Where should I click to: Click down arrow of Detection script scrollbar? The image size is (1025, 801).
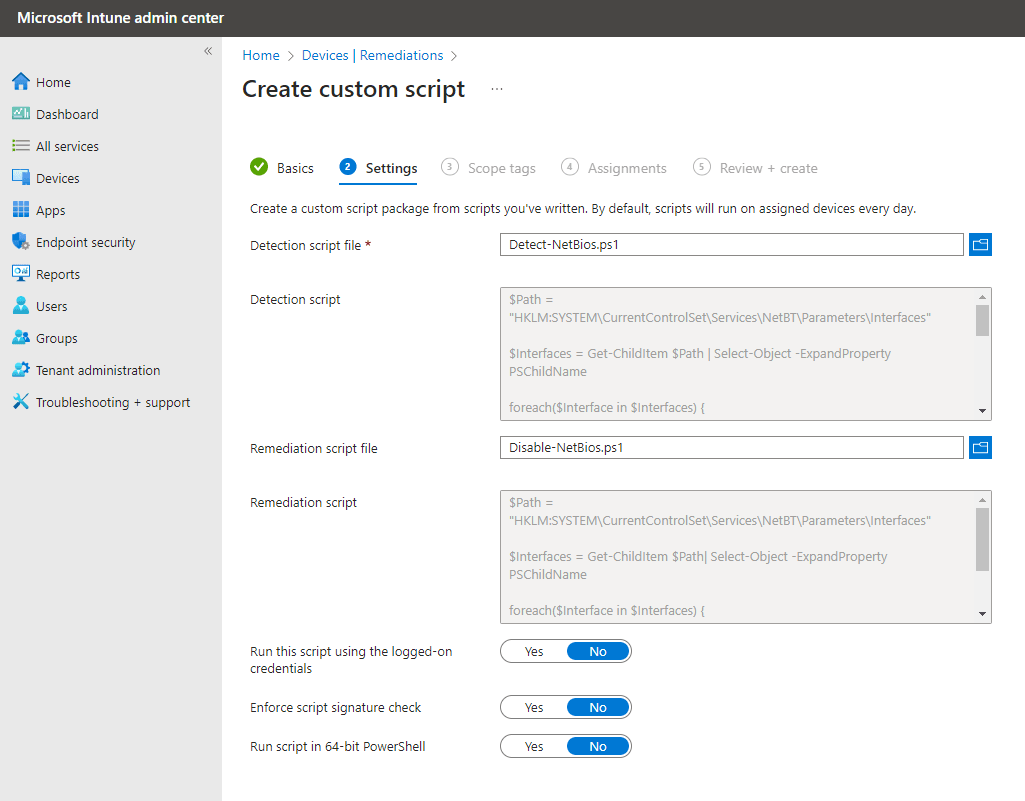(x=982, y=411)
